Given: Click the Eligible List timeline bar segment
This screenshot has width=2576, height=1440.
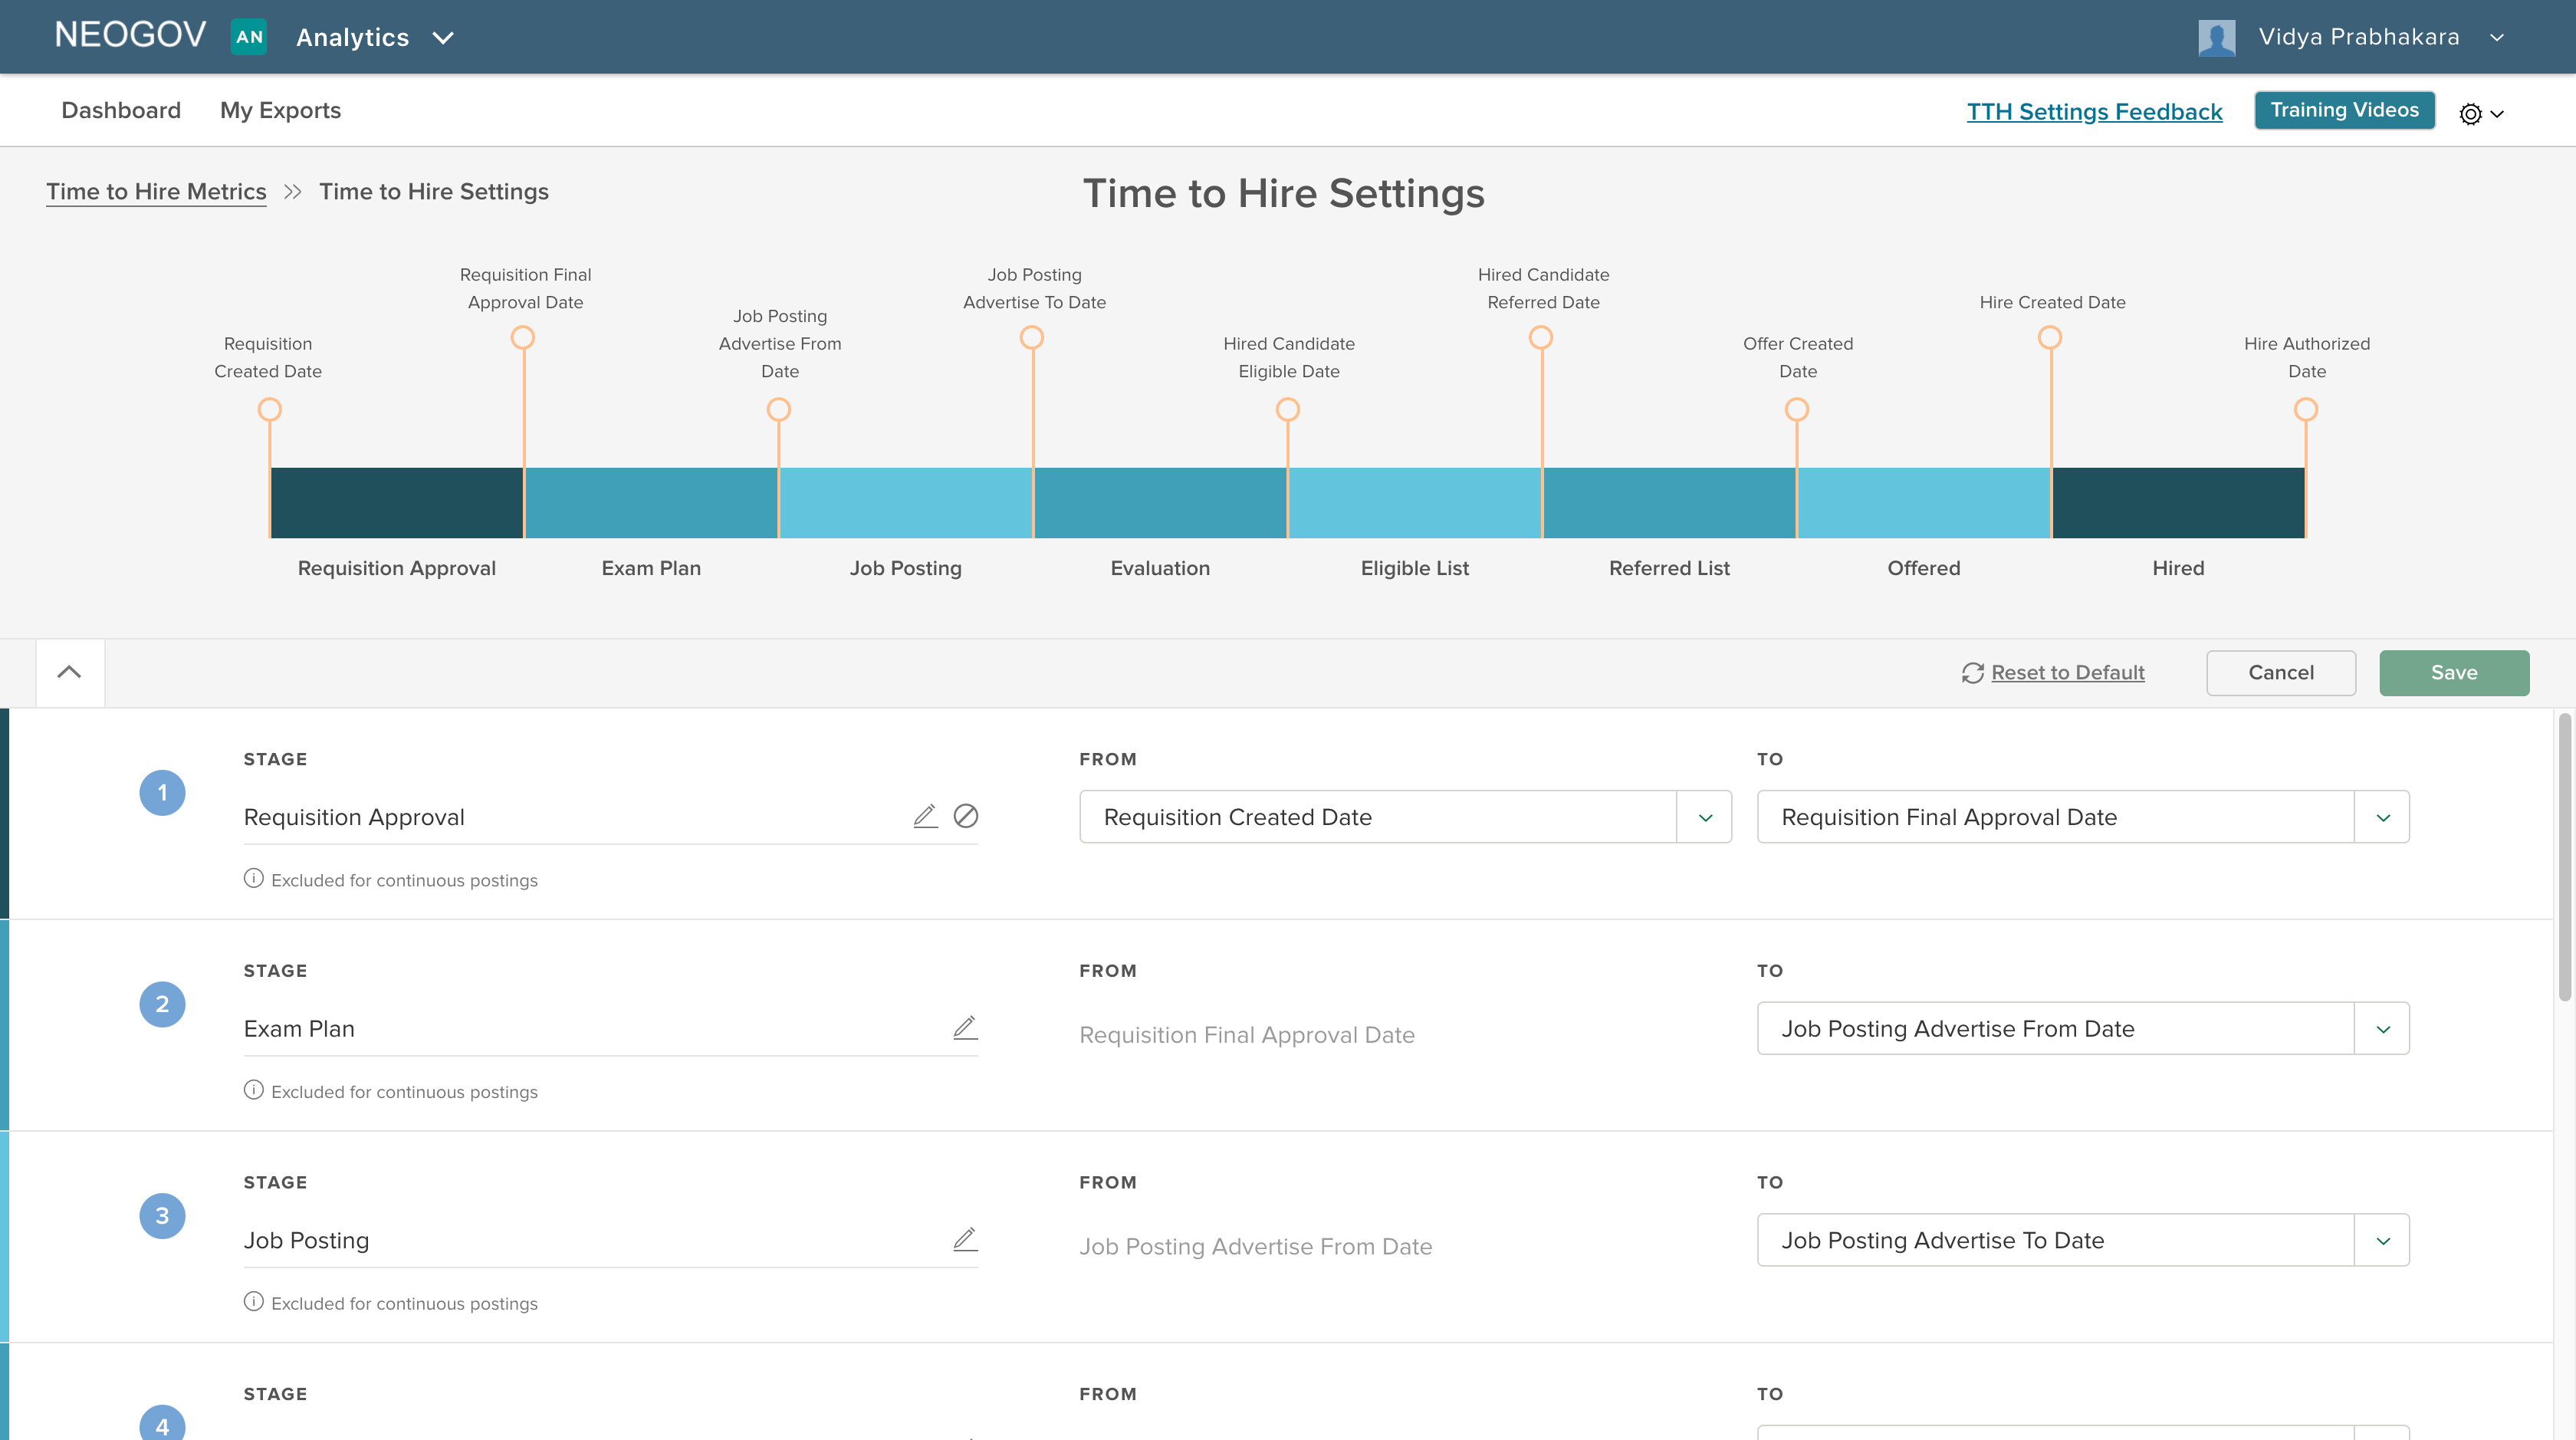Looking at the screenshot, I should [1415, 503].
